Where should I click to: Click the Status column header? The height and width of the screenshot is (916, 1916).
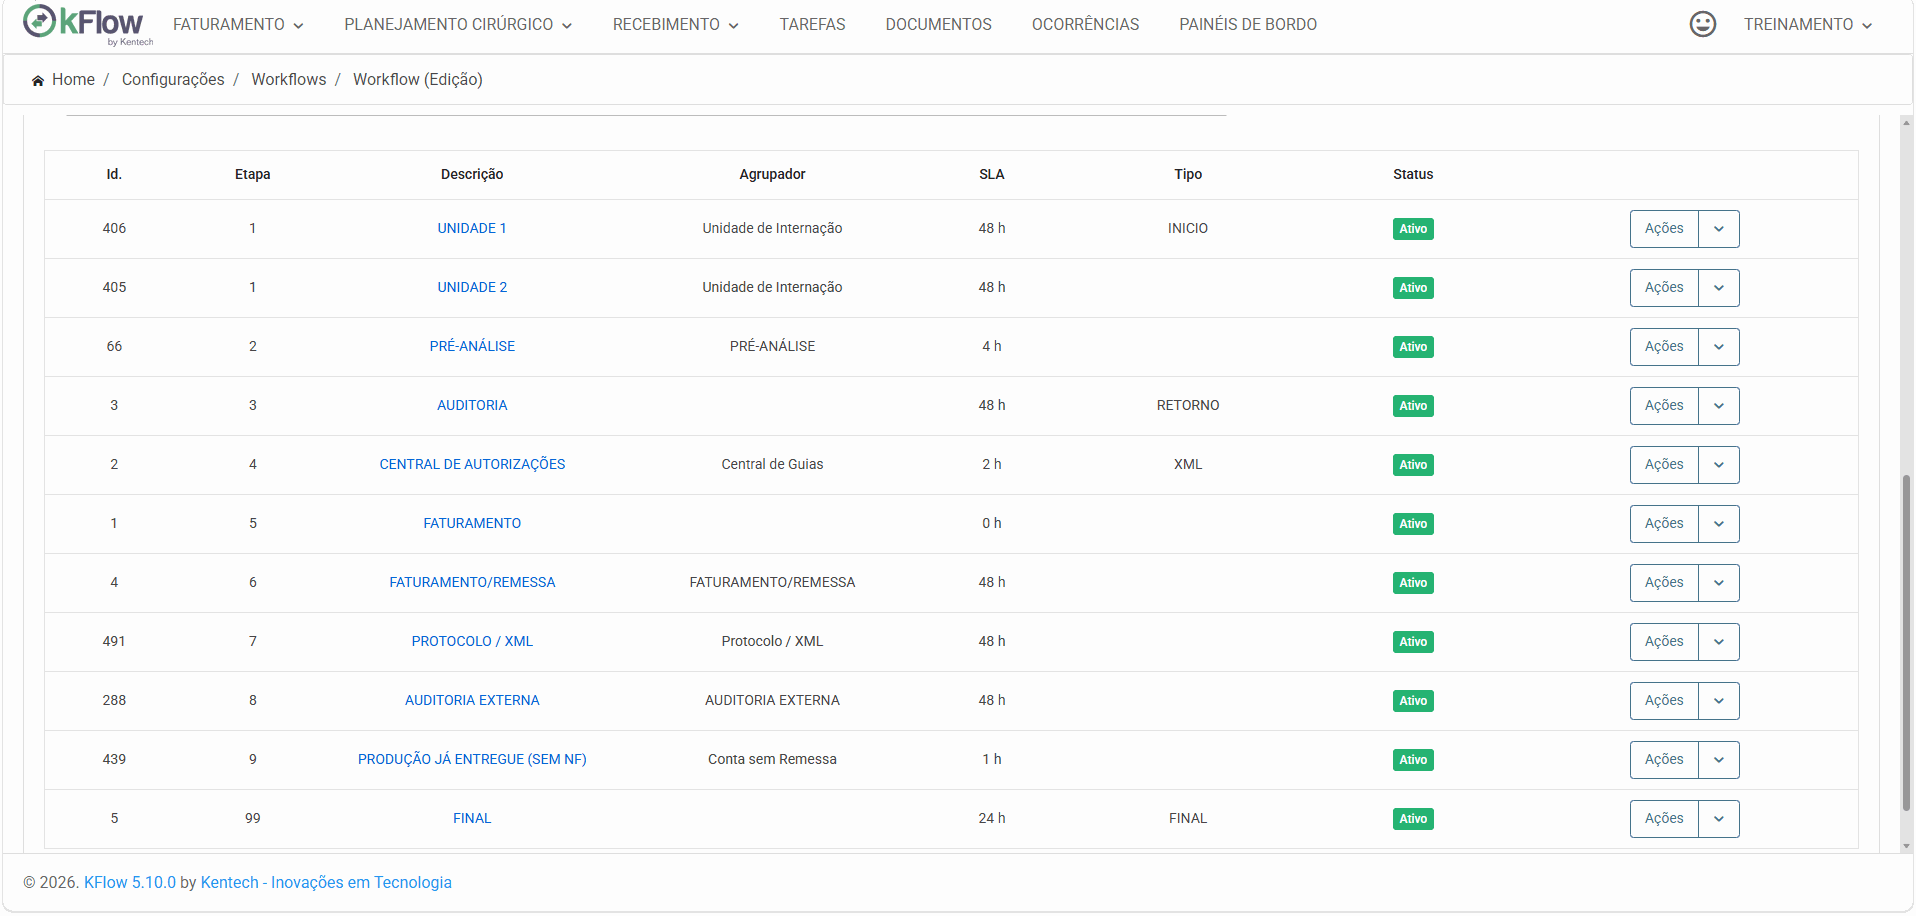(x=1413, y=174)
